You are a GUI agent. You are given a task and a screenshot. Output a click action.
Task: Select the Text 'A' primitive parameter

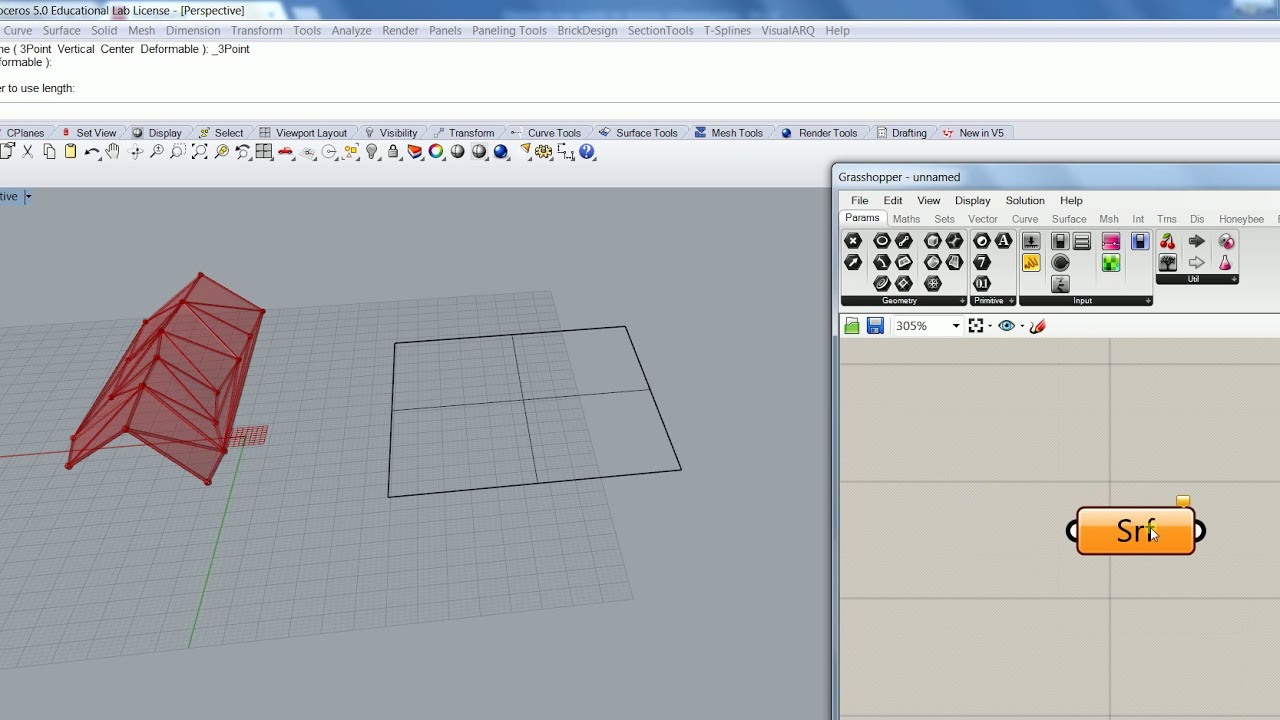pyautogui.click(x=1003, y=241)
